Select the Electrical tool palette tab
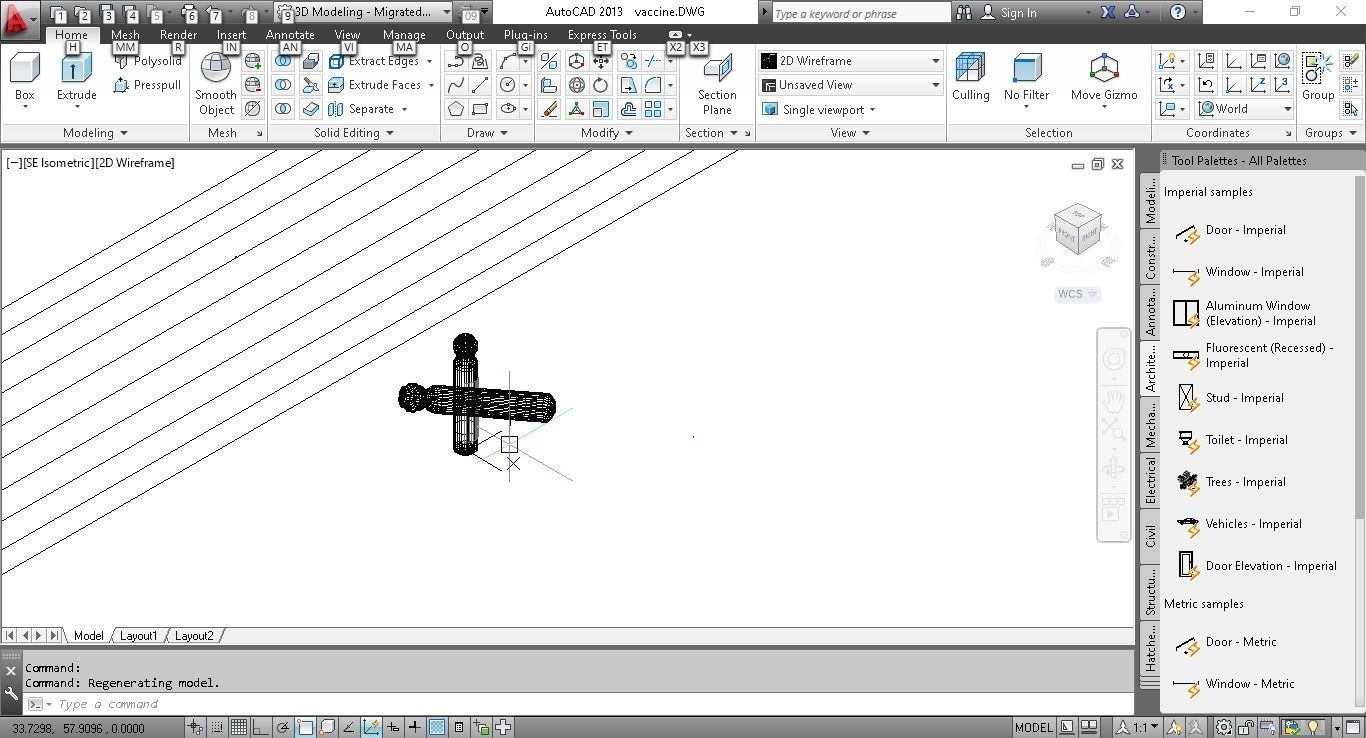The height and width of the screenshot is (738, 1366). point(1150,480)
